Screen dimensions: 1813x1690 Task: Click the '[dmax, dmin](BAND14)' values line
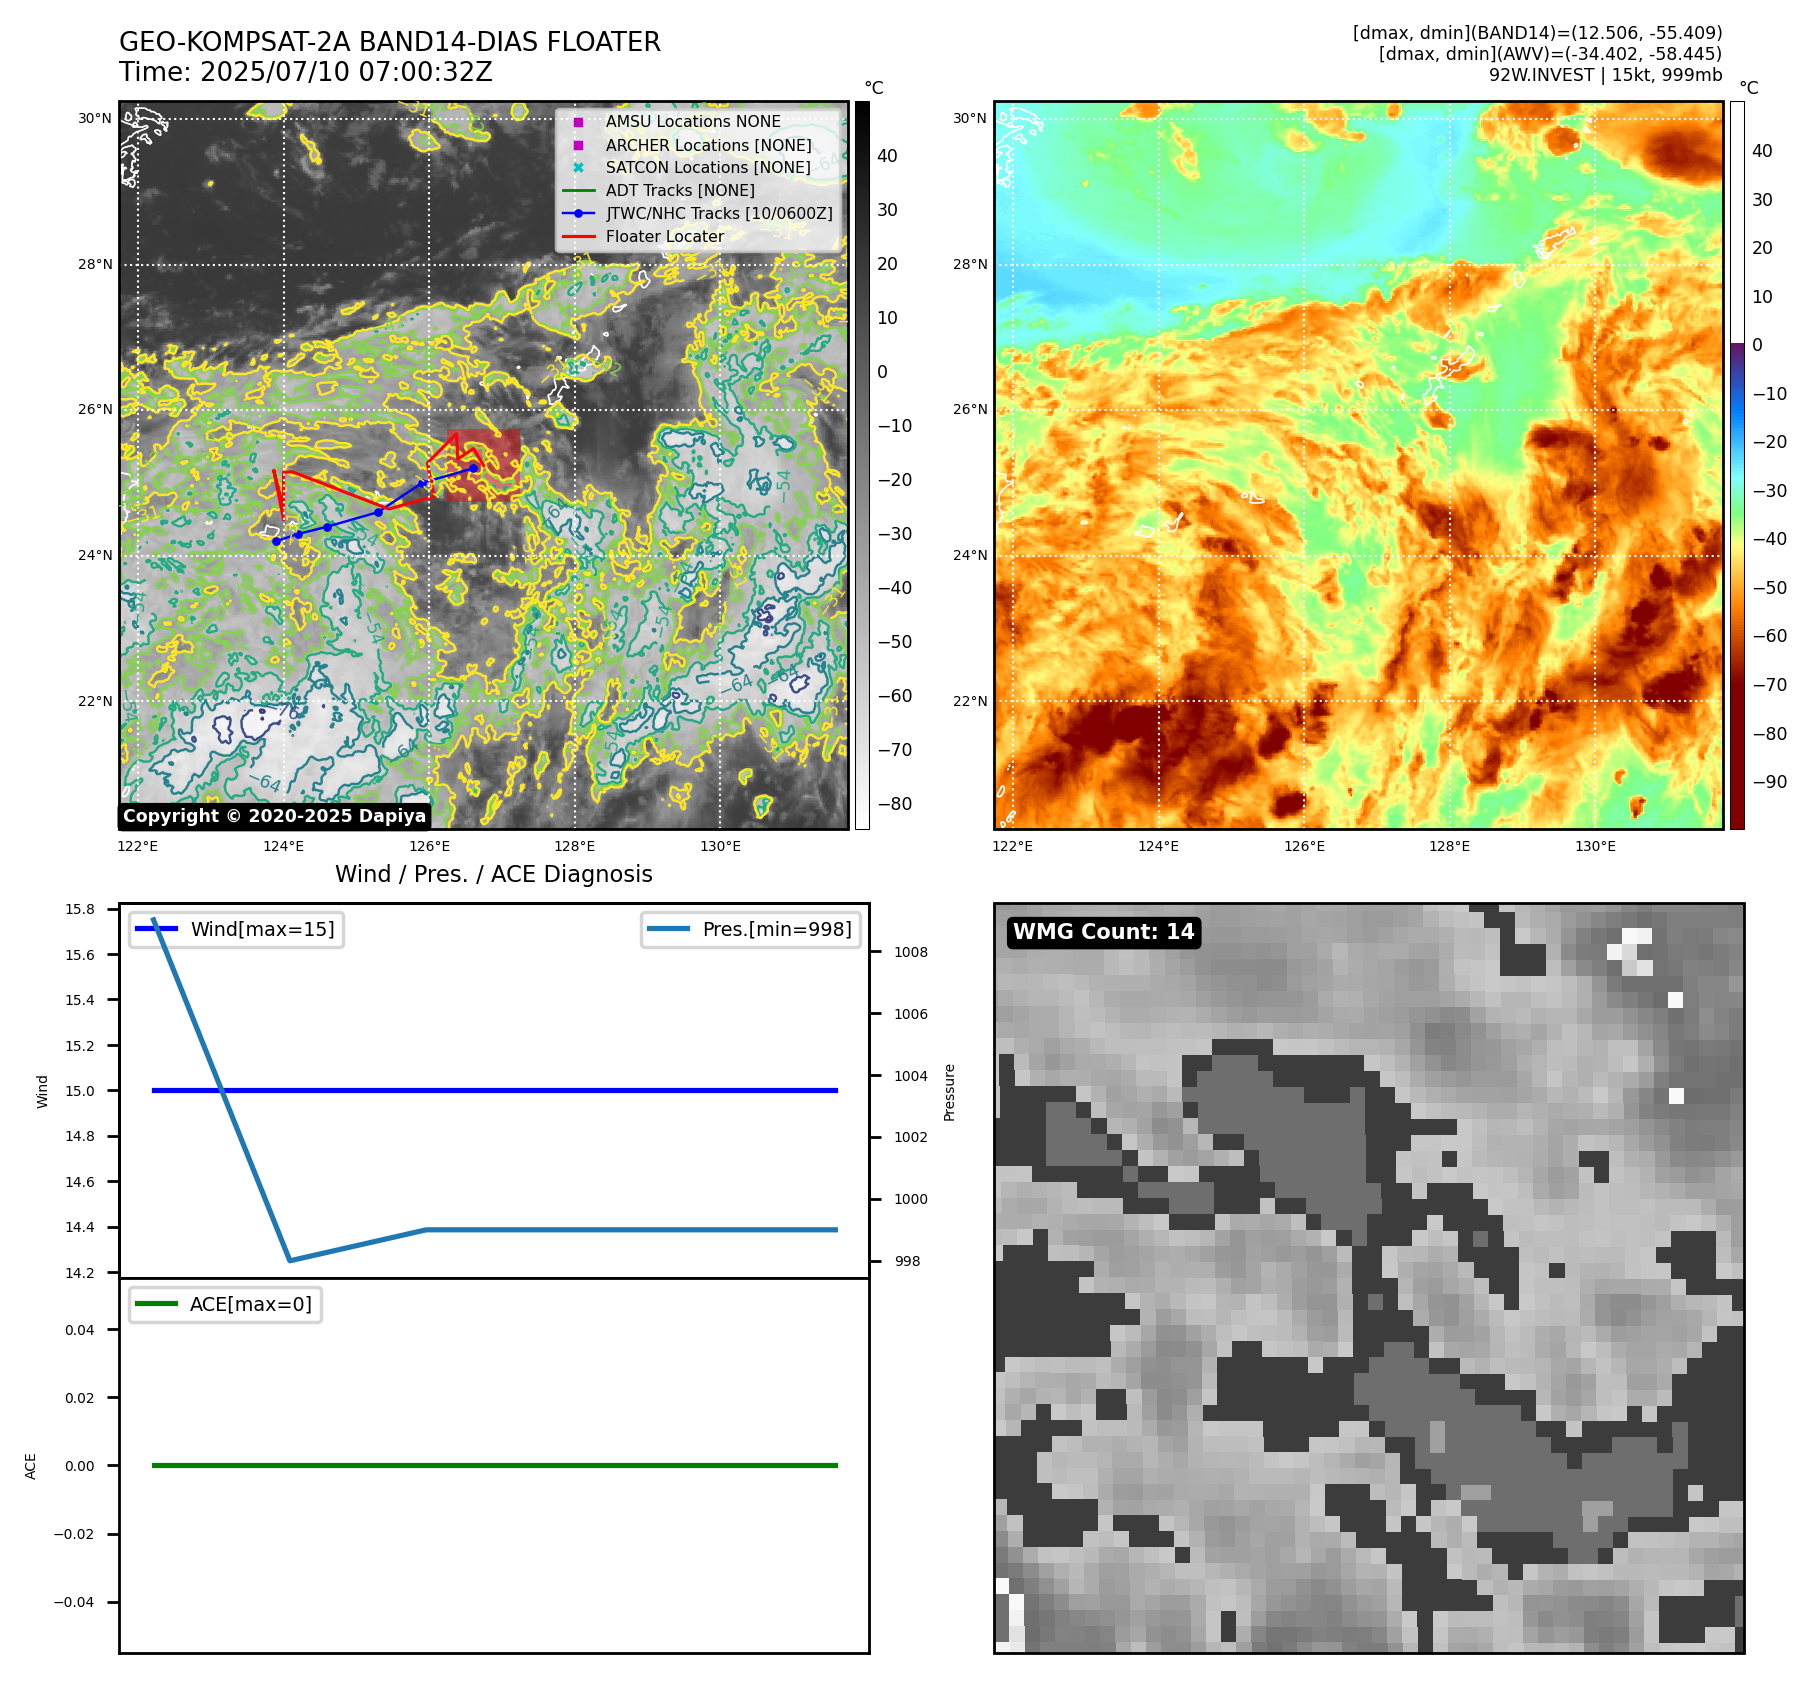(x=1537, y=33)
